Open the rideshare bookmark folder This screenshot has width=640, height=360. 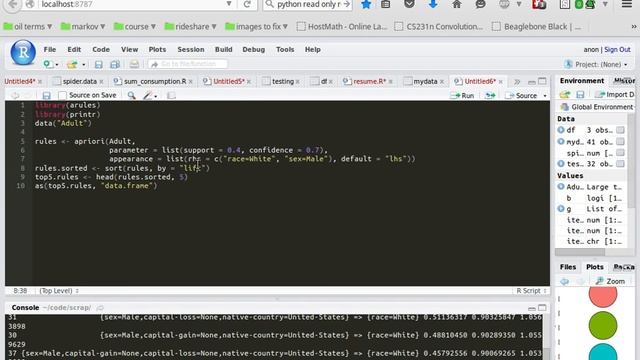click(x=190, y=27)
